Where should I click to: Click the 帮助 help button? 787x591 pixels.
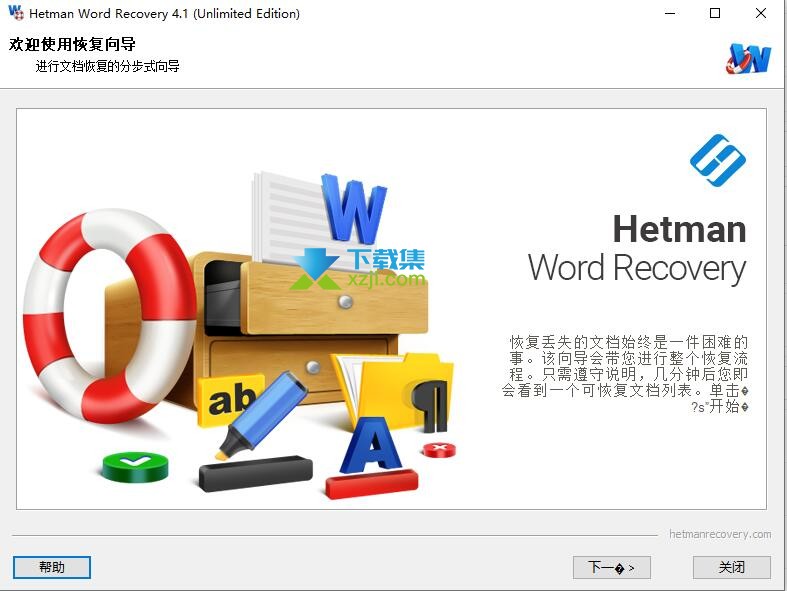click(x=52, y=567)
